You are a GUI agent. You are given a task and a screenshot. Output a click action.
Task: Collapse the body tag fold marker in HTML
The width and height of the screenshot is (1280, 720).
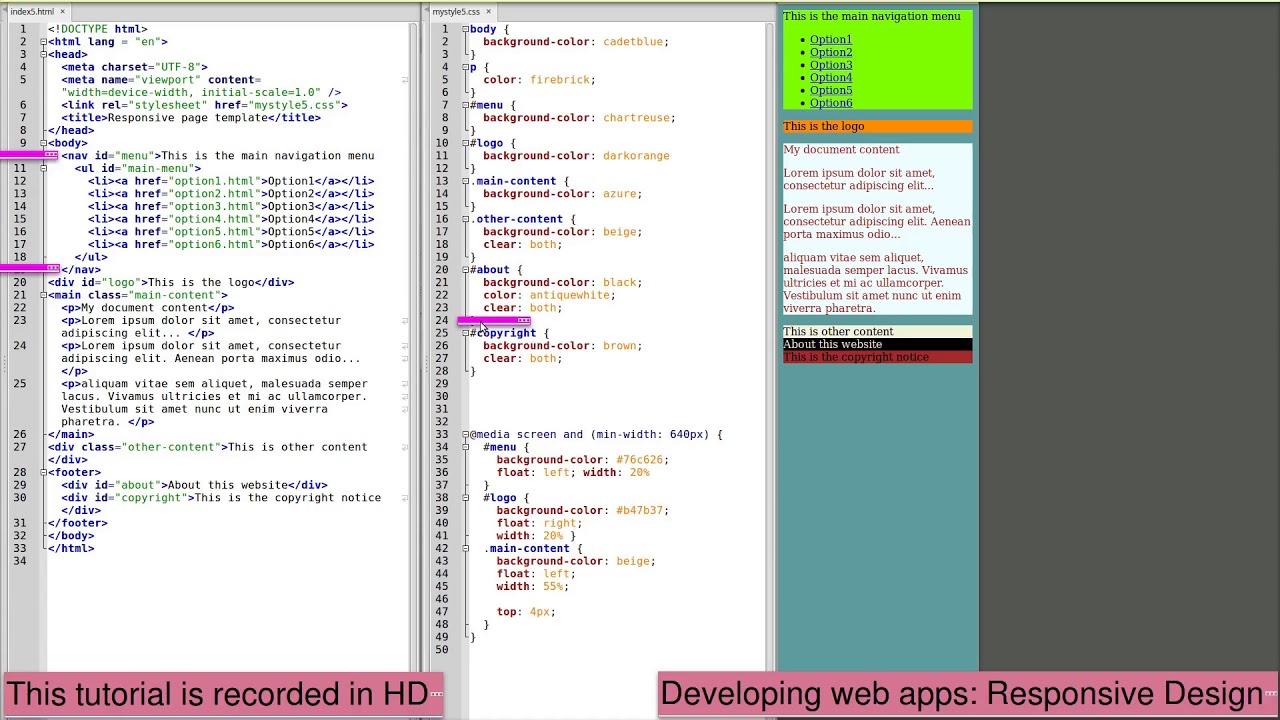point(44,143)
